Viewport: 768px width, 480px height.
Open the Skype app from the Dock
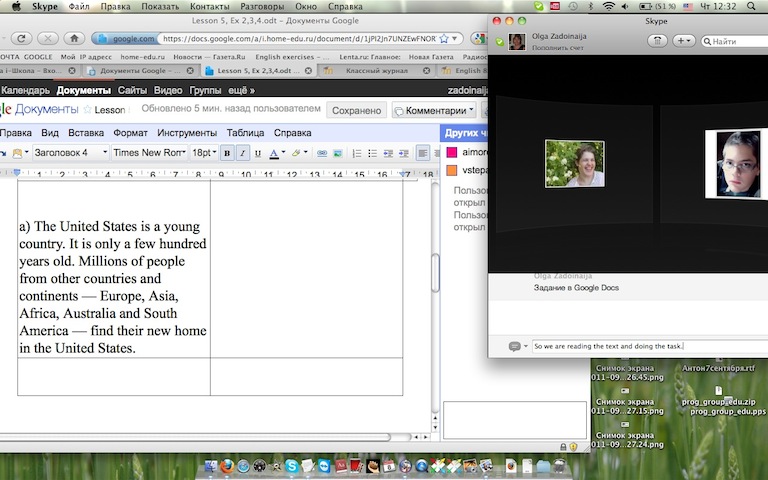click(291, 465)
